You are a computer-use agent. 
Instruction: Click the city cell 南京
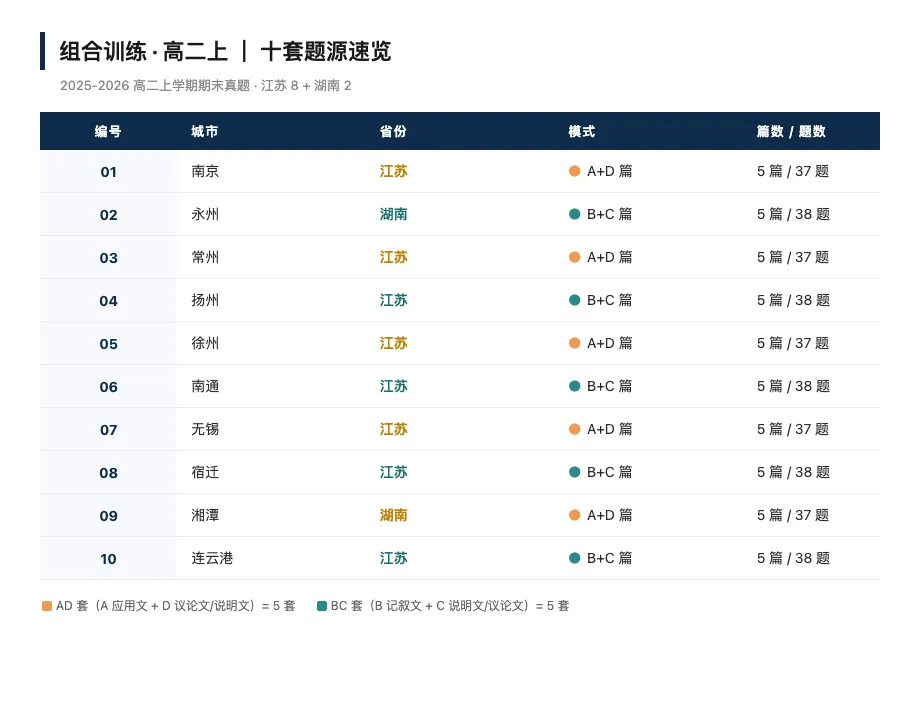tap(205, 171)
